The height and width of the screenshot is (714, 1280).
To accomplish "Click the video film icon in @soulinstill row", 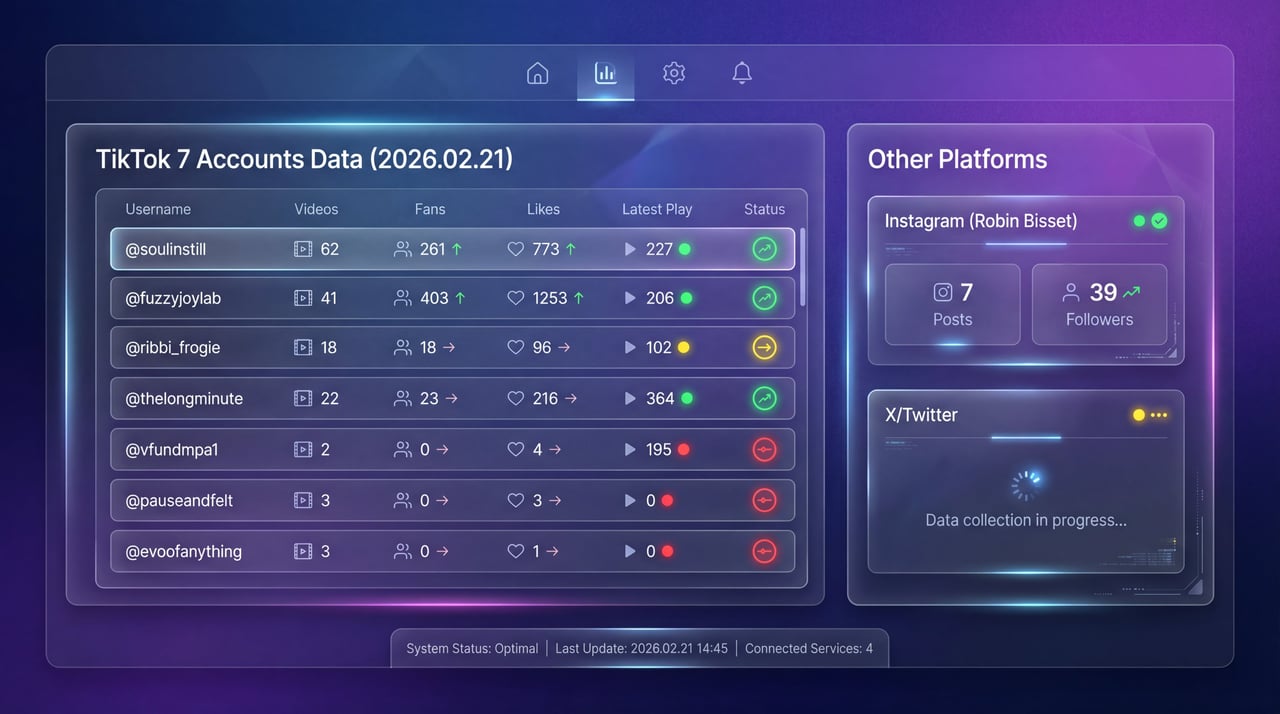I will coord(303,249).
